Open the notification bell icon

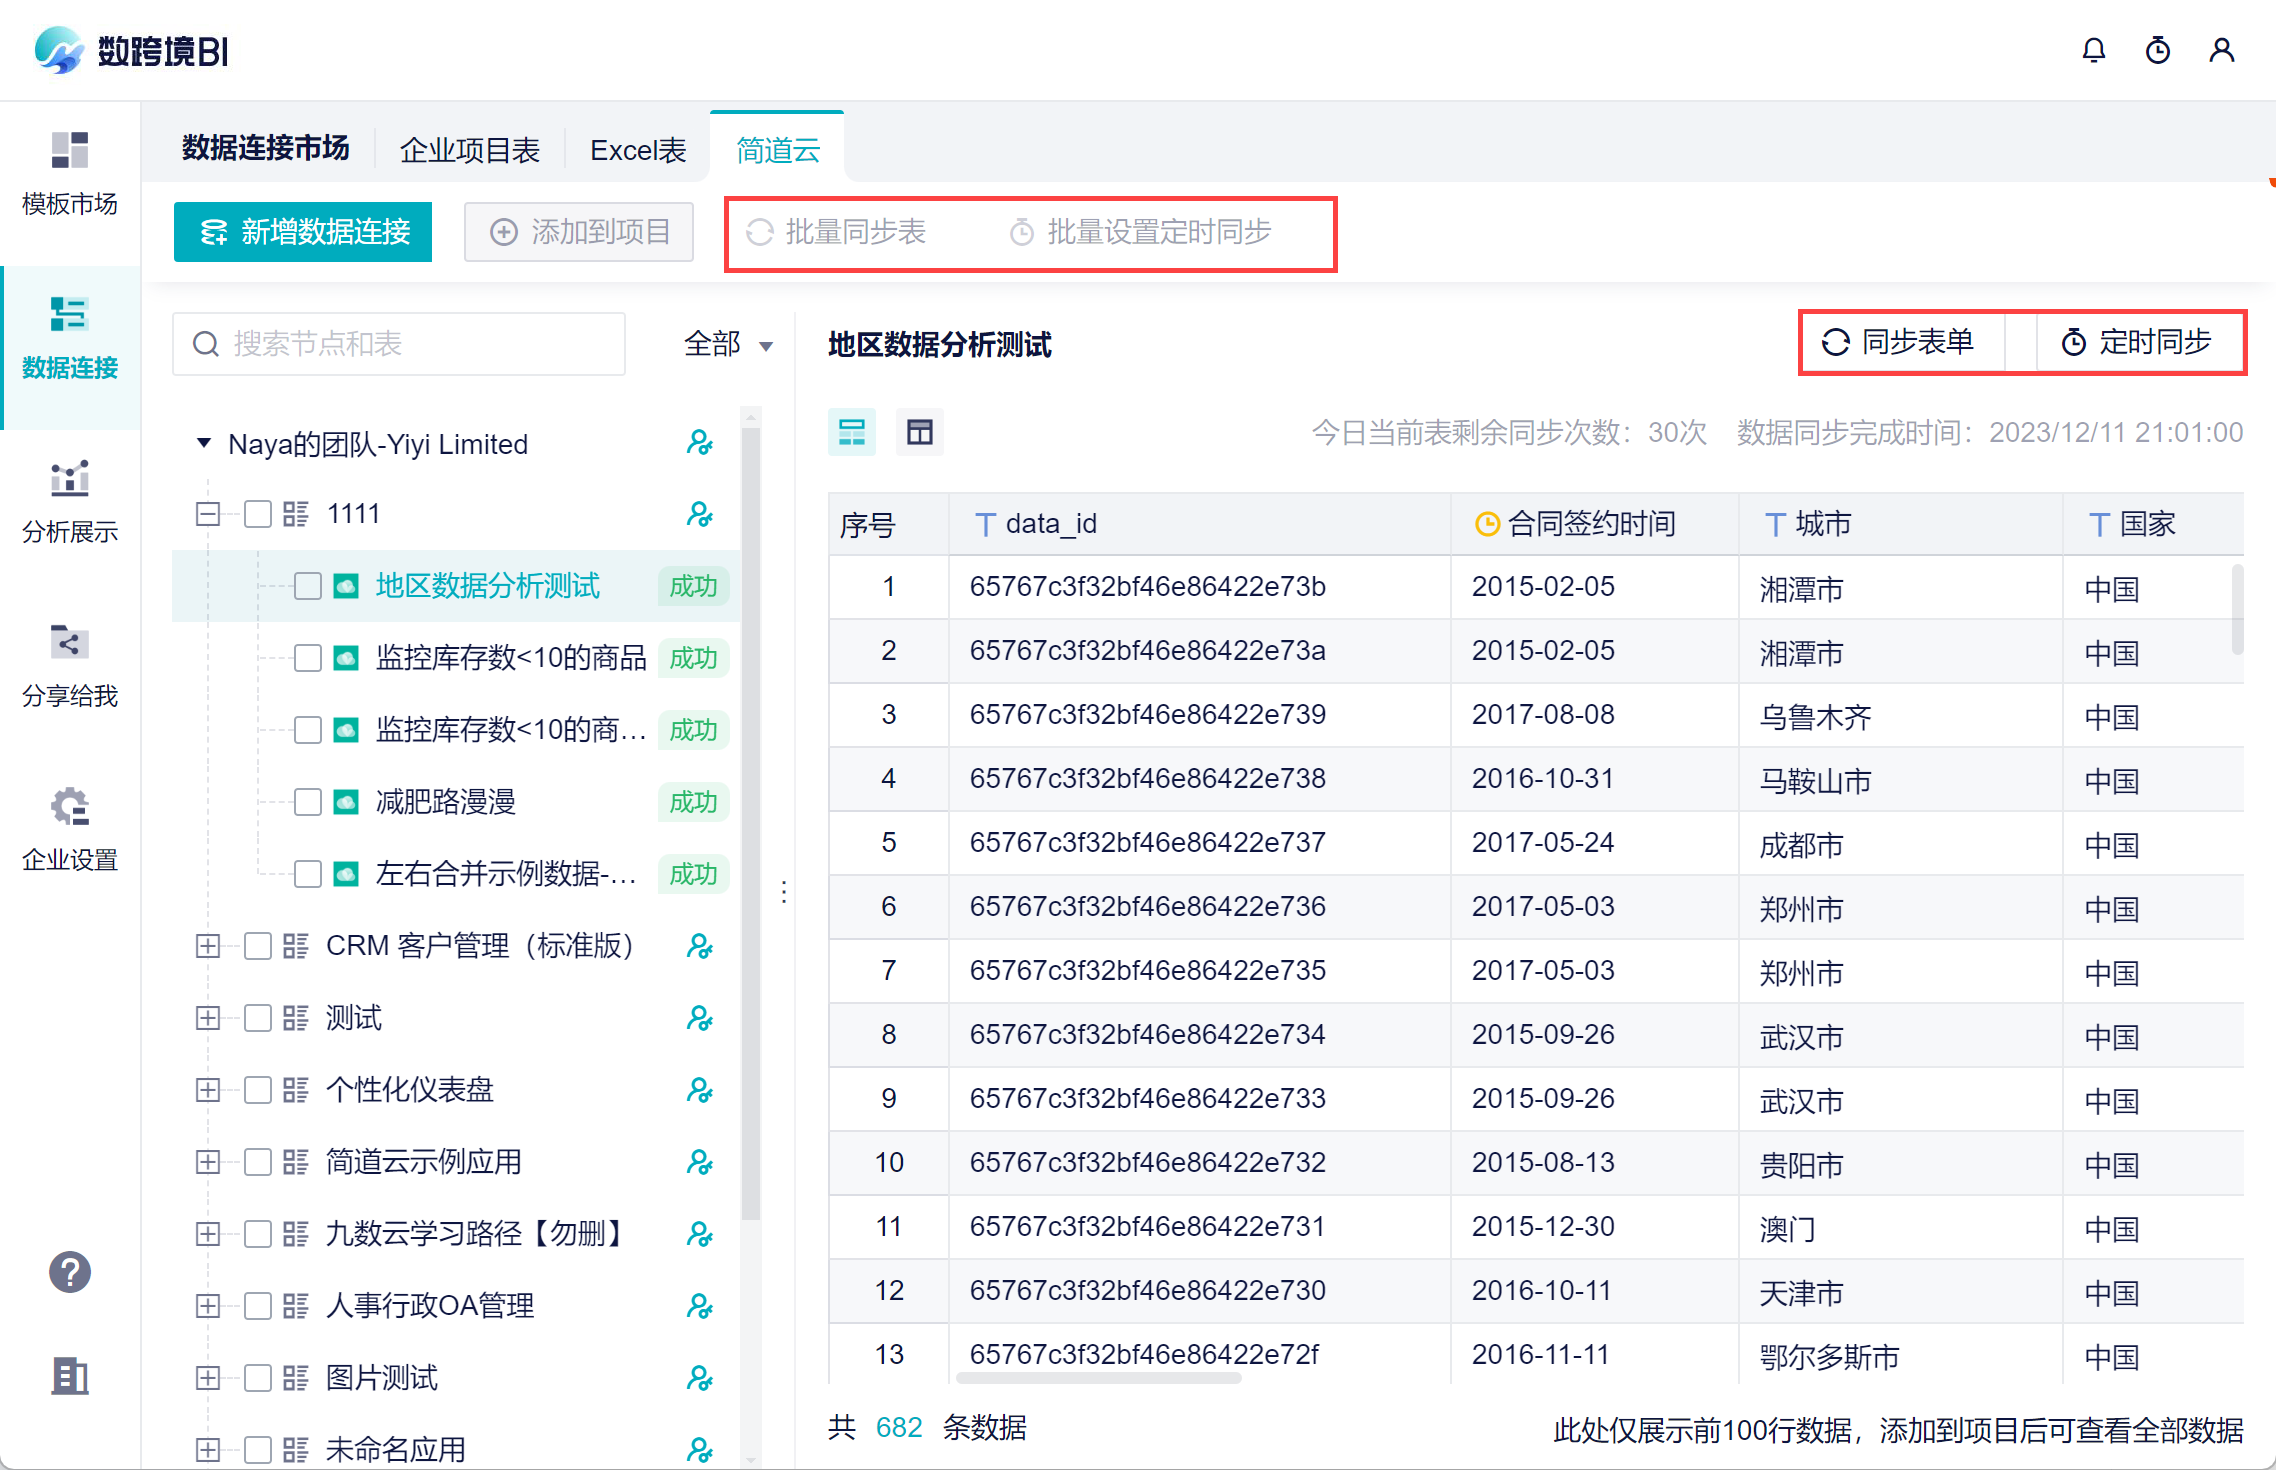(2093, 50)
